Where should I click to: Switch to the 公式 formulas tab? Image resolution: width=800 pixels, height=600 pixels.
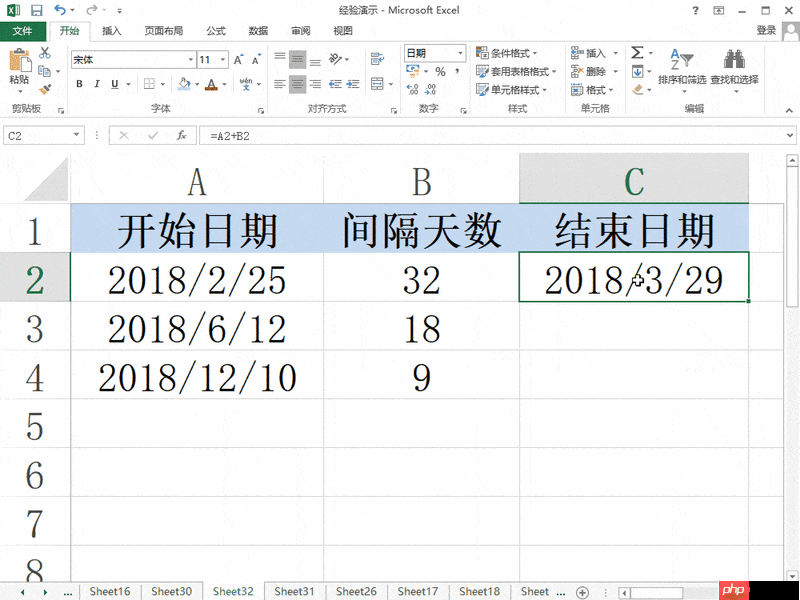pyautogui.click(x=216, y=31)
